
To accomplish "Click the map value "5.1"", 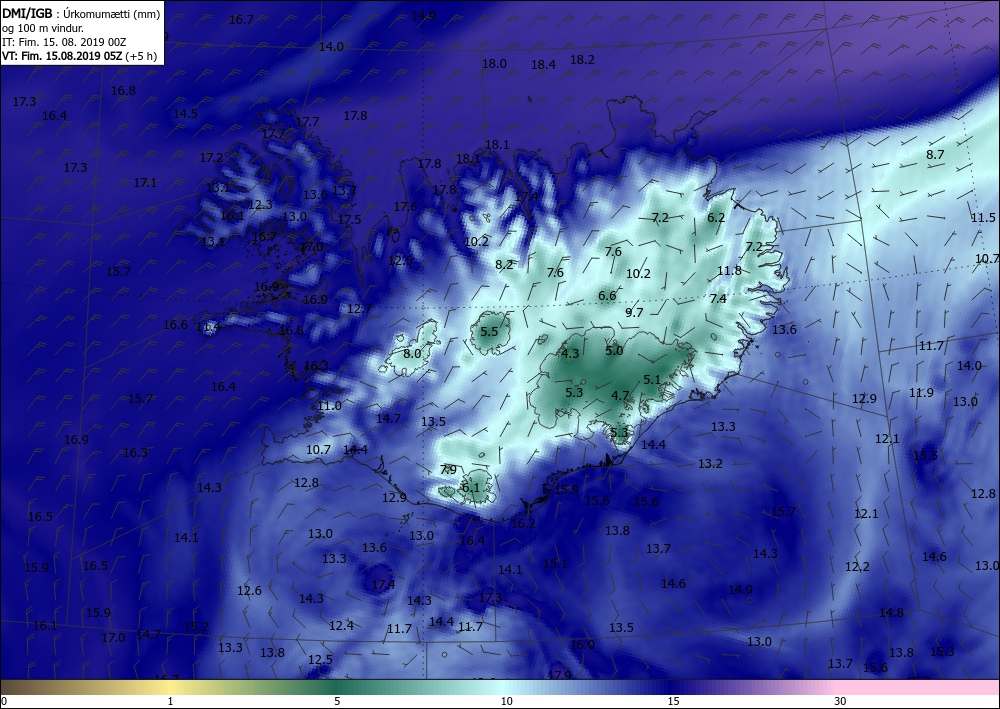I will tap(652, 379).
